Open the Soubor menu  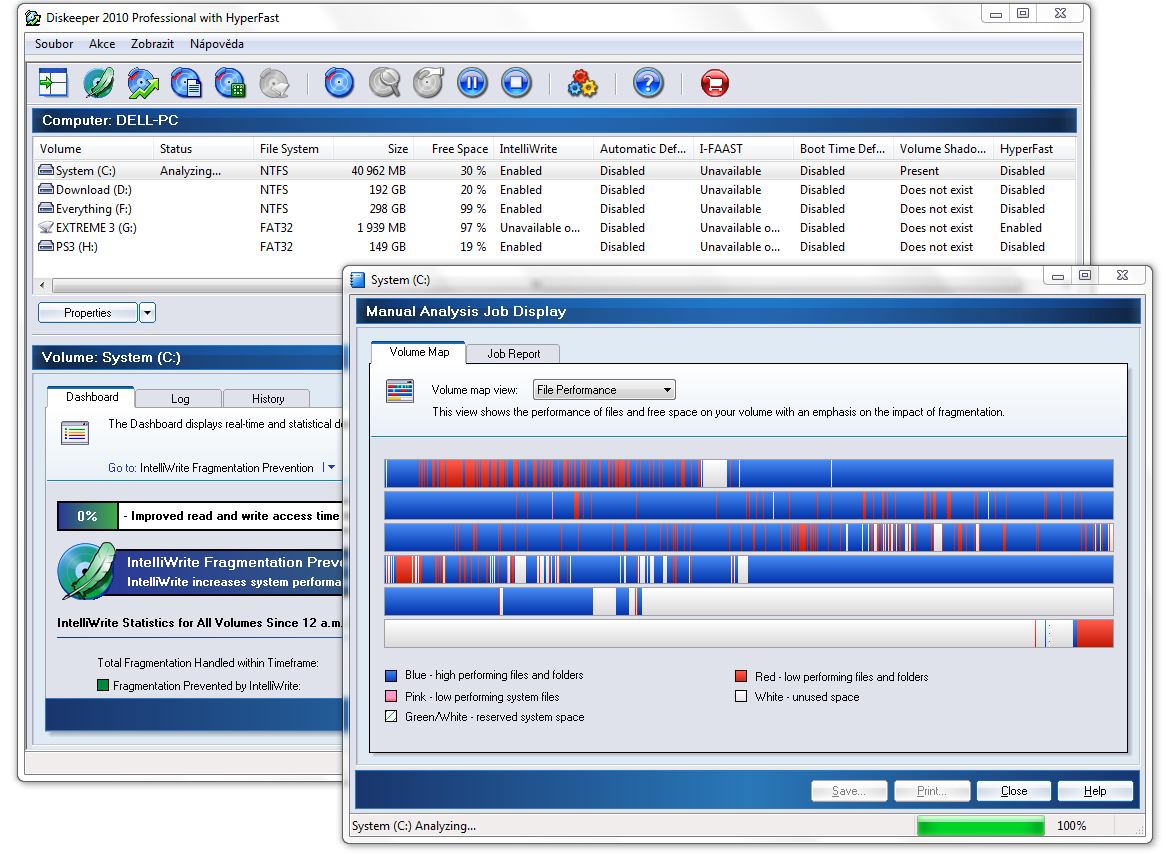coord(54,44)
